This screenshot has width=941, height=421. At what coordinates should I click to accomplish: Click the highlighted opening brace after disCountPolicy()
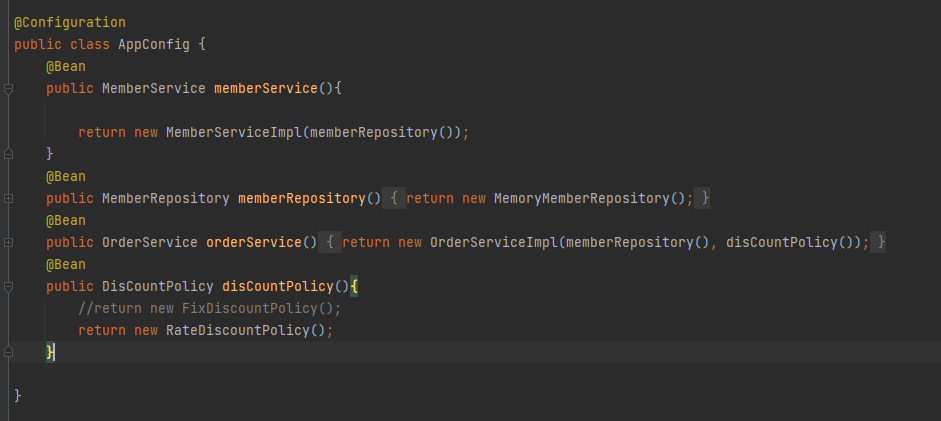tap(354, 287)
